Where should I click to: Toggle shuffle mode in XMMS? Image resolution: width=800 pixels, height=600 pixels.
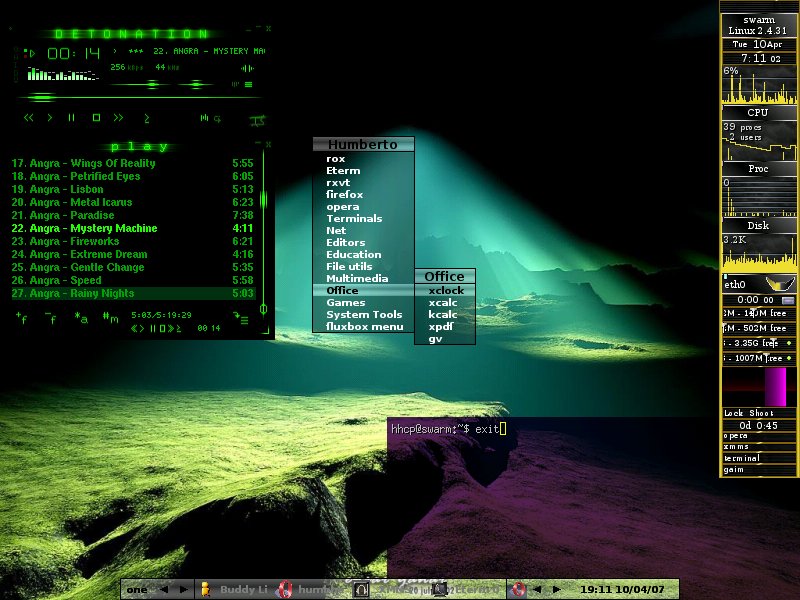pyautogui.click(x=204, y=118)
